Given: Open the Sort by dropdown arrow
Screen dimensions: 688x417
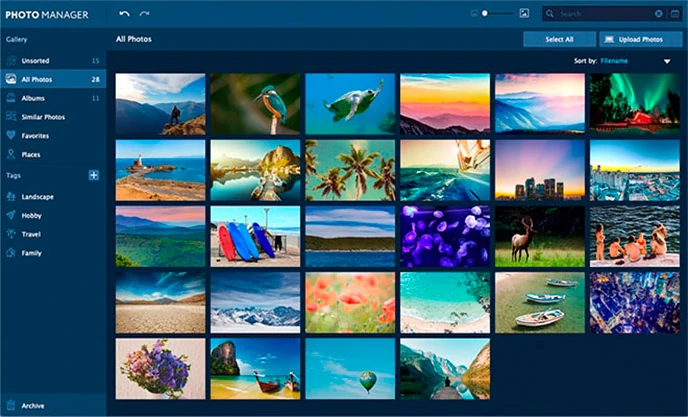Looking at the screenshot, I should tap(667, 61).
